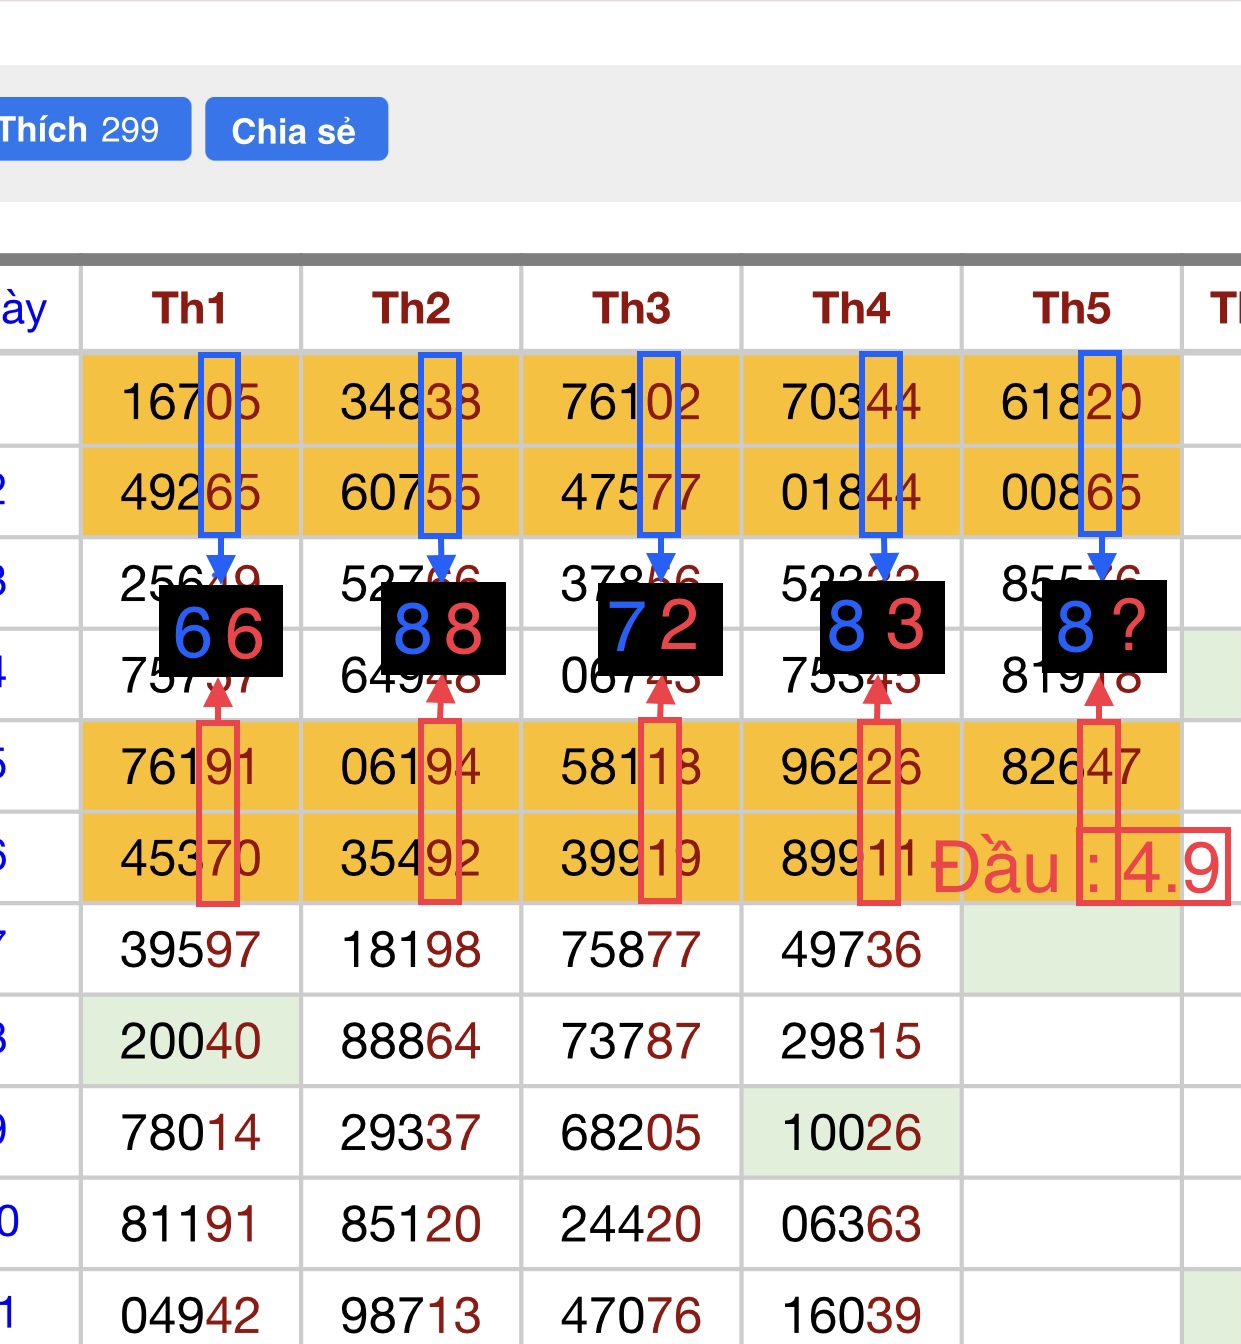Select the Th1 column header

(x=190, y=309)
